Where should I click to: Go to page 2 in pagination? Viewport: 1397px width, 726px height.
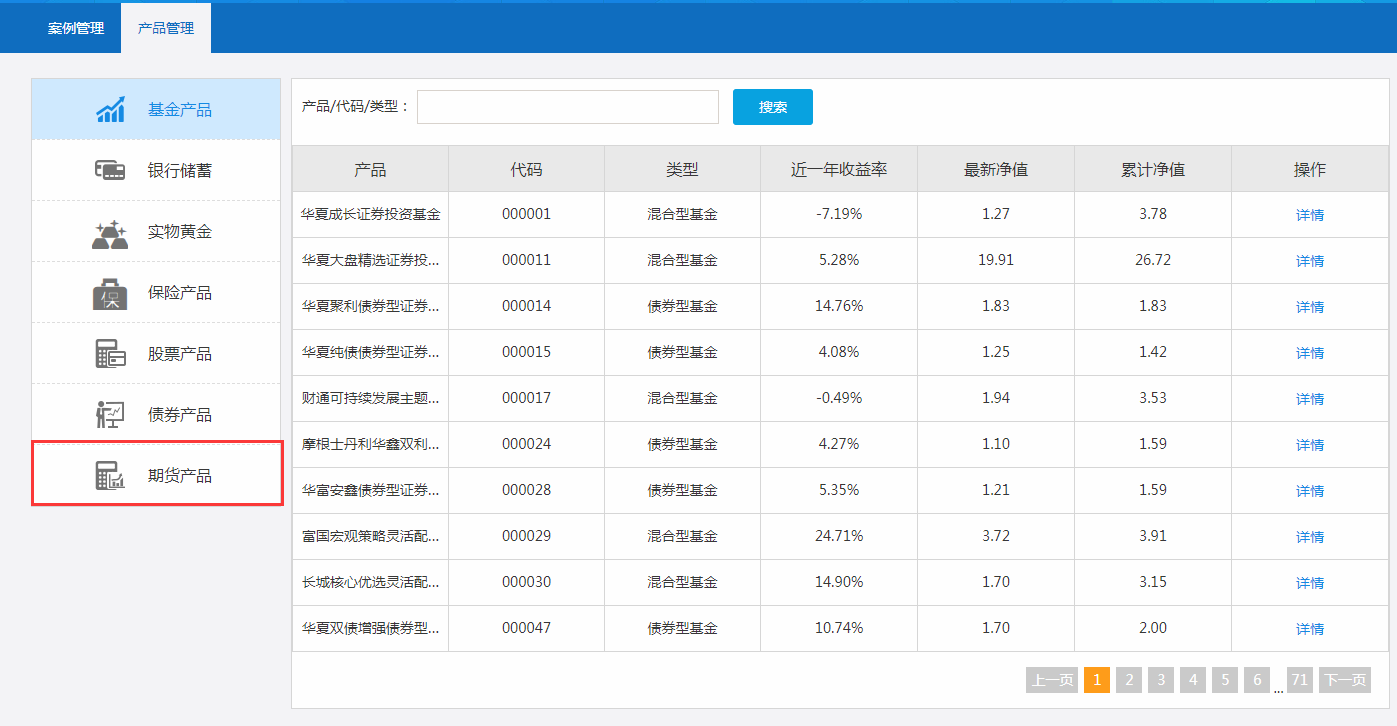click(1128, 681)
